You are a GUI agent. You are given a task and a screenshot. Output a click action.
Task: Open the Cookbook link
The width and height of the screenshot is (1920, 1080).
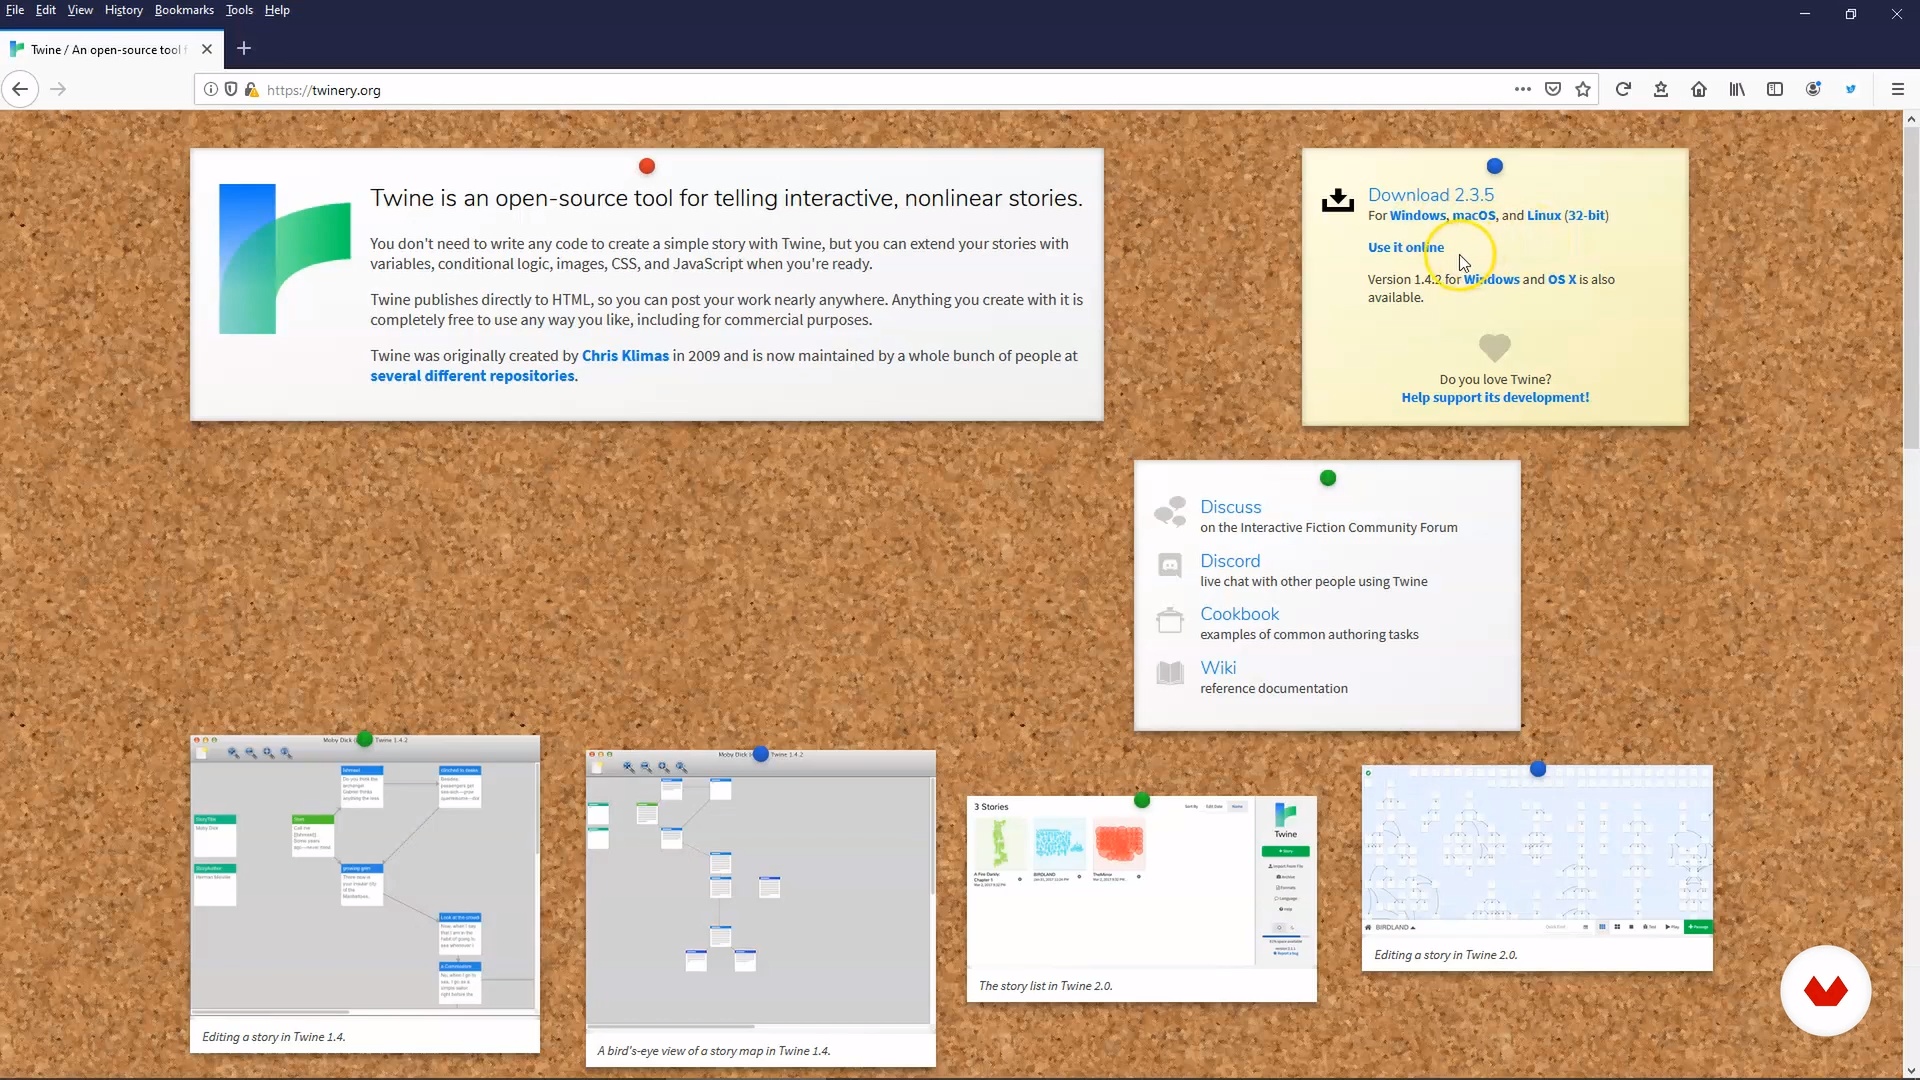pos(1239,614)
